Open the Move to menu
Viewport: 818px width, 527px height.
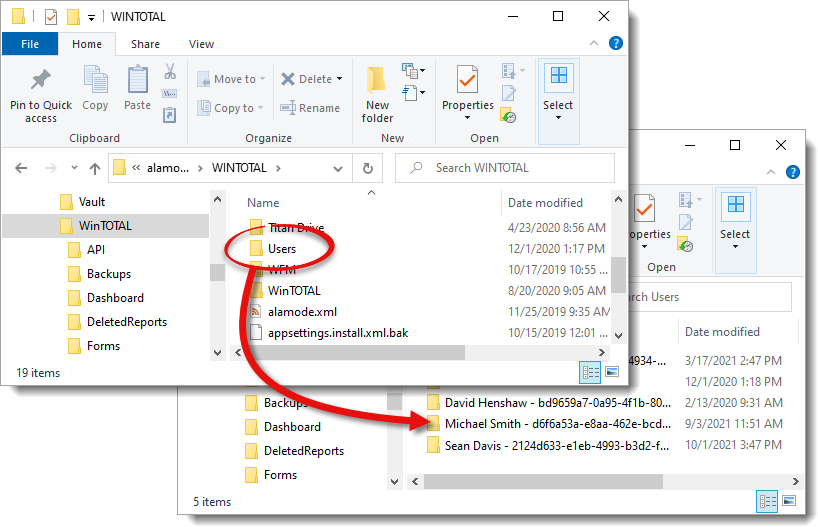click(232, 79)
